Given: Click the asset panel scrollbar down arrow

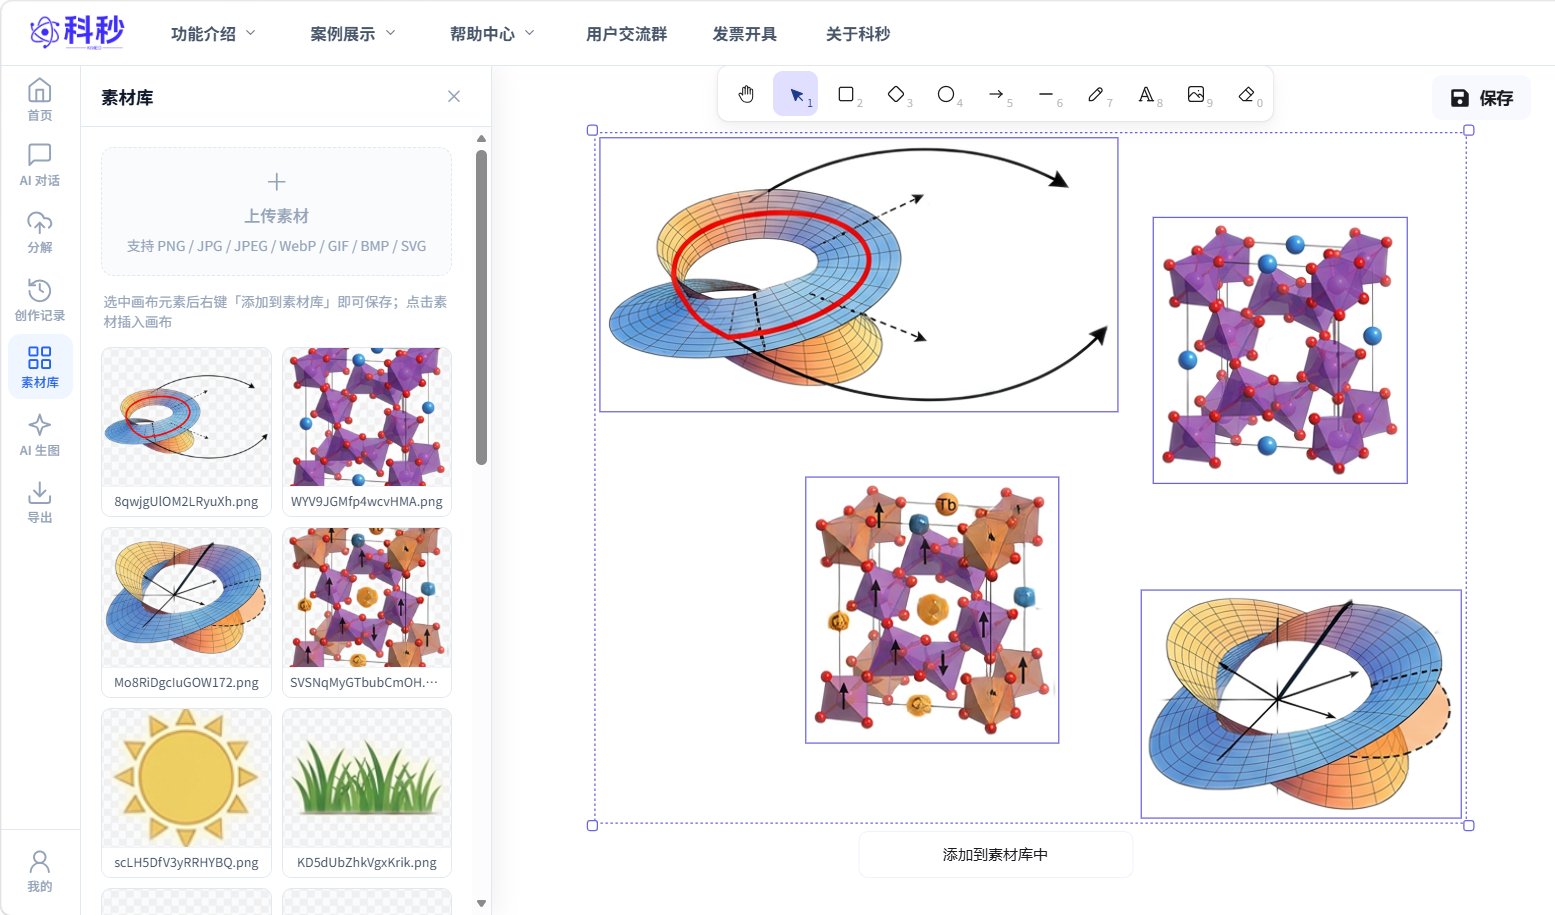Looking at the screenshot, I should click(481, 903).
